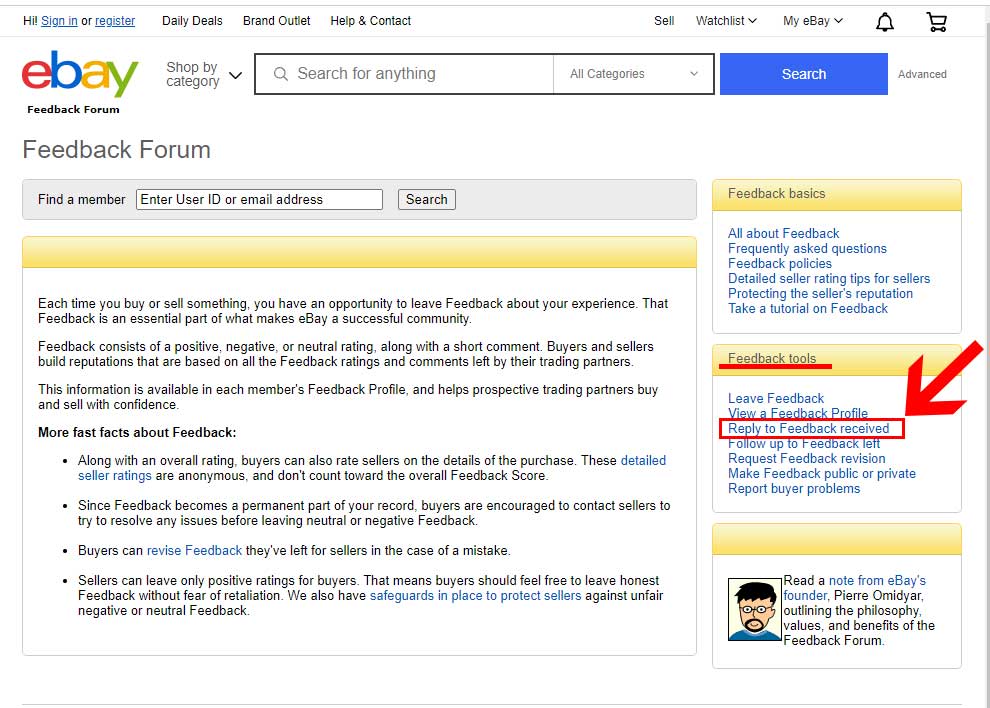This screenshot has width=990, height=708.
Task: Open Help & Contact
Action: pyautogui.click(x=370, y=20)
